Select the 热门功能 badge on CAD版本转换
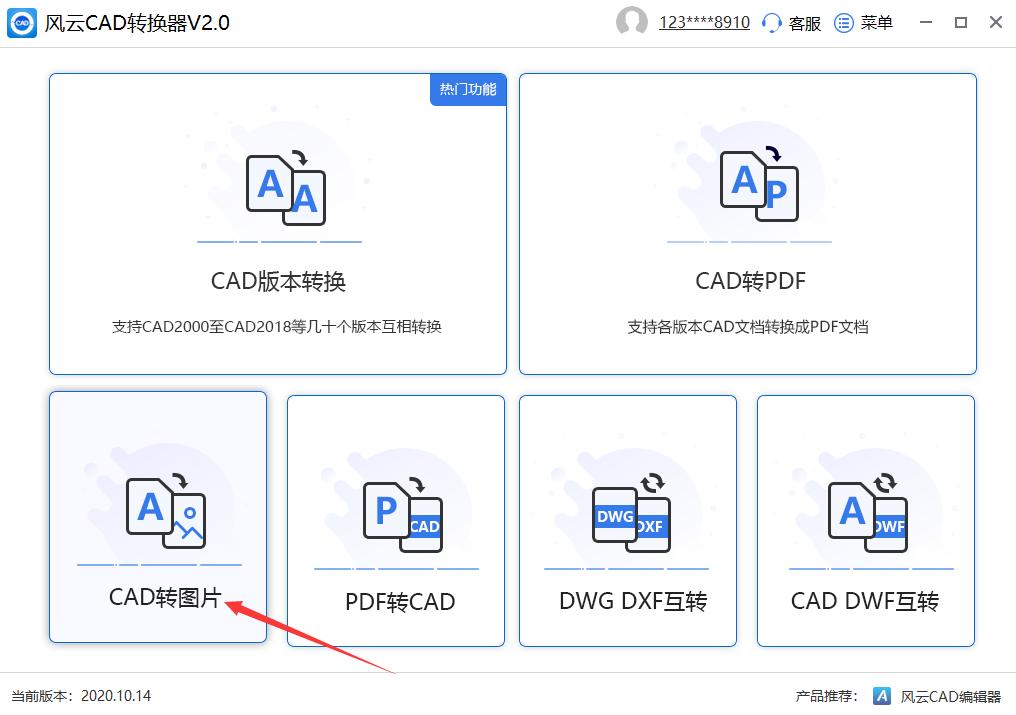The image size is (1016, 715). pyautogui.click(x=468, y=89)
